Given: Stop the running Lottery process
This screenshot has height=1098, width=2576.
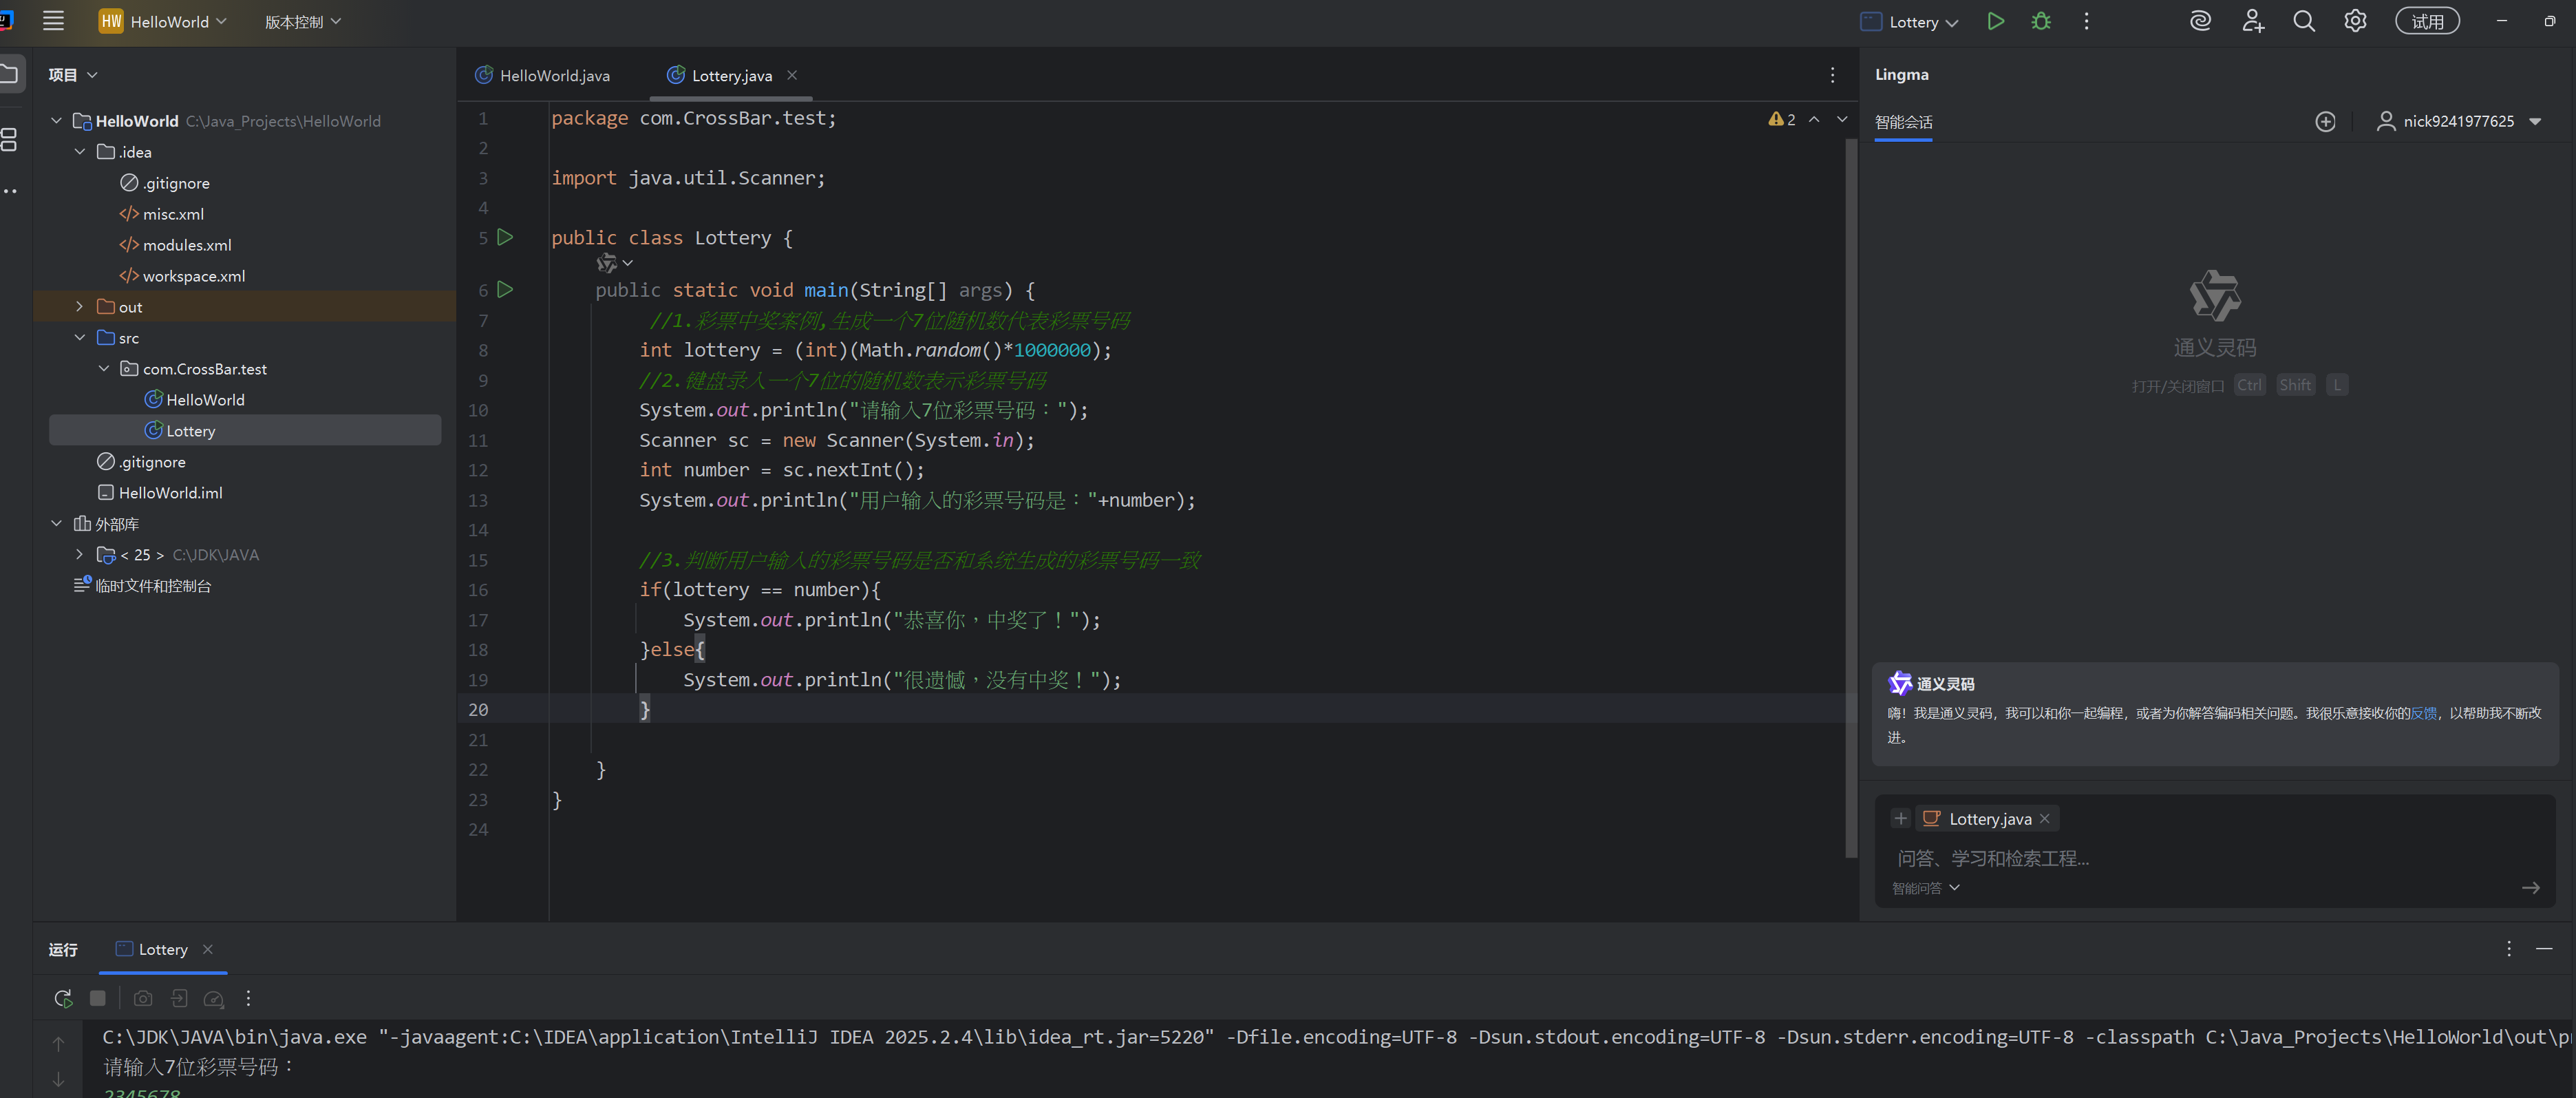Looking at the screenshot, I should [x=97, y=998].
